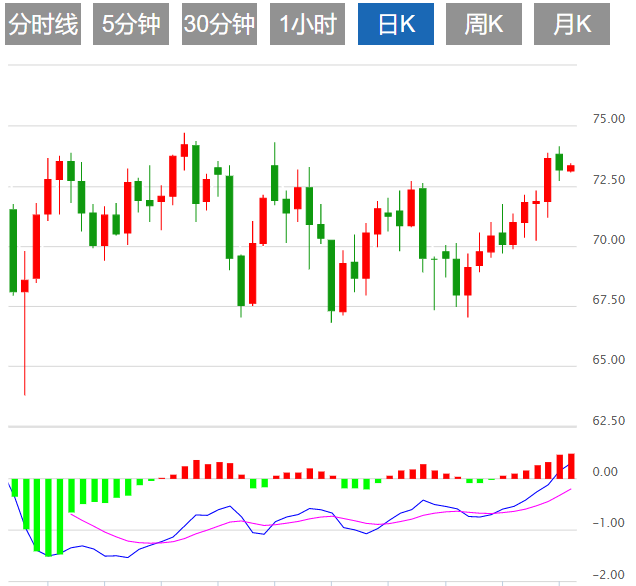Show the 1小时 candlestick view
Viewport: 636px width, 586px height.
click(x=307, y=25)
